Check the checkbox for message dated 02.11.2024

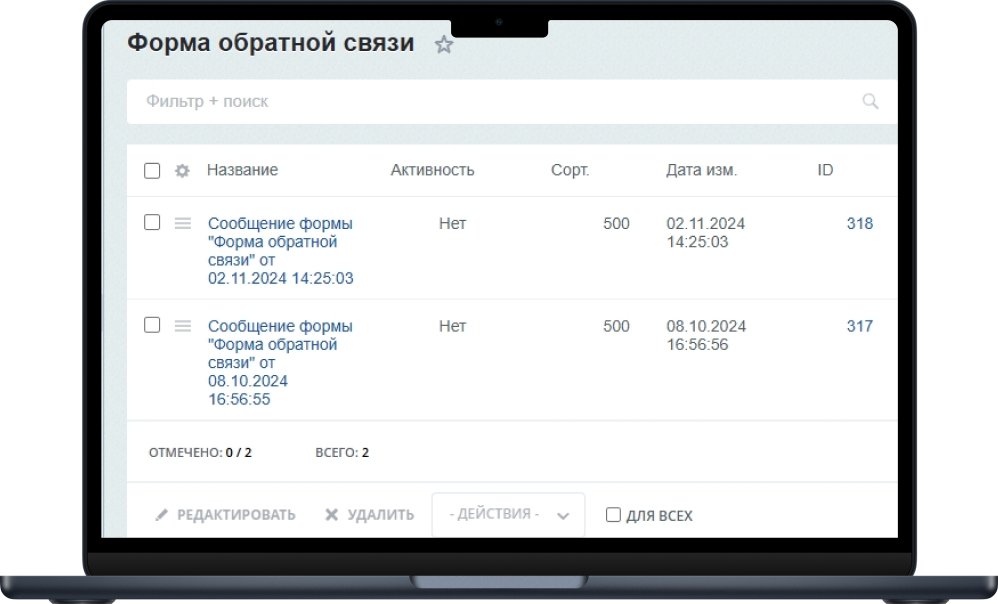[152, 224]
